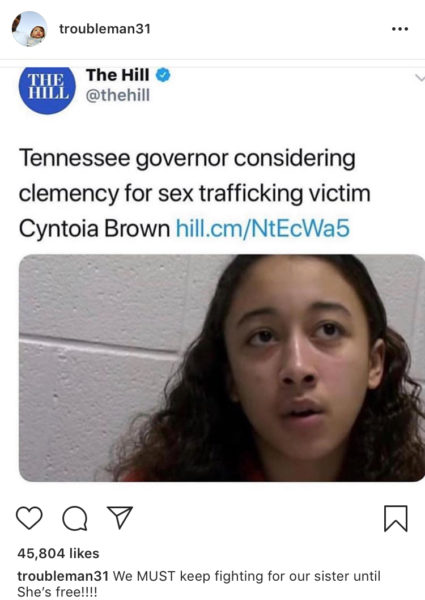425x600 pixels.
Task: Follow the hill.cm/NtEcWa5 link
Action: [x=262, y=228]
